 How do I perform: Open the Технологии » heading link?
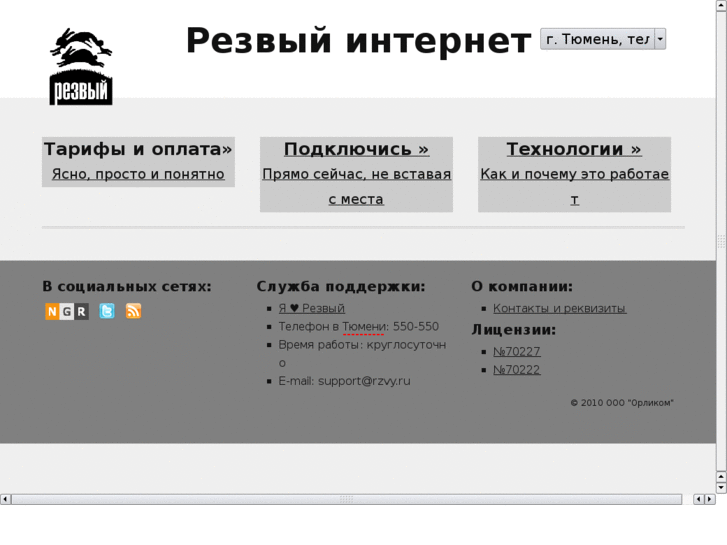coord(574,149)
